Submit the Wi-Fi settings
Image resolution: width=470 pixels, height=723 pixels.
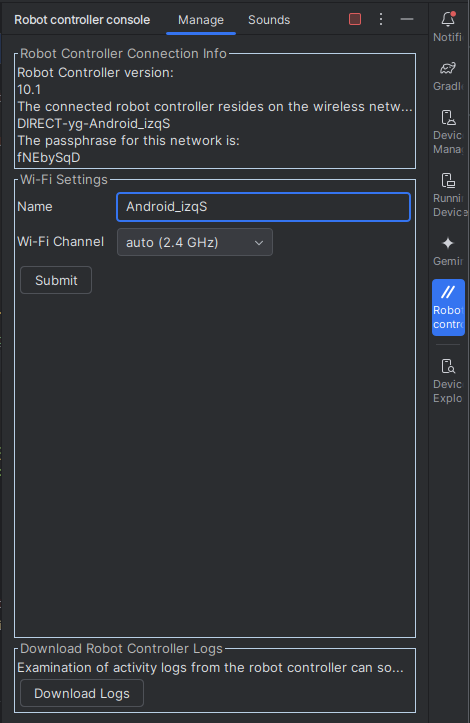pos(56,280)
